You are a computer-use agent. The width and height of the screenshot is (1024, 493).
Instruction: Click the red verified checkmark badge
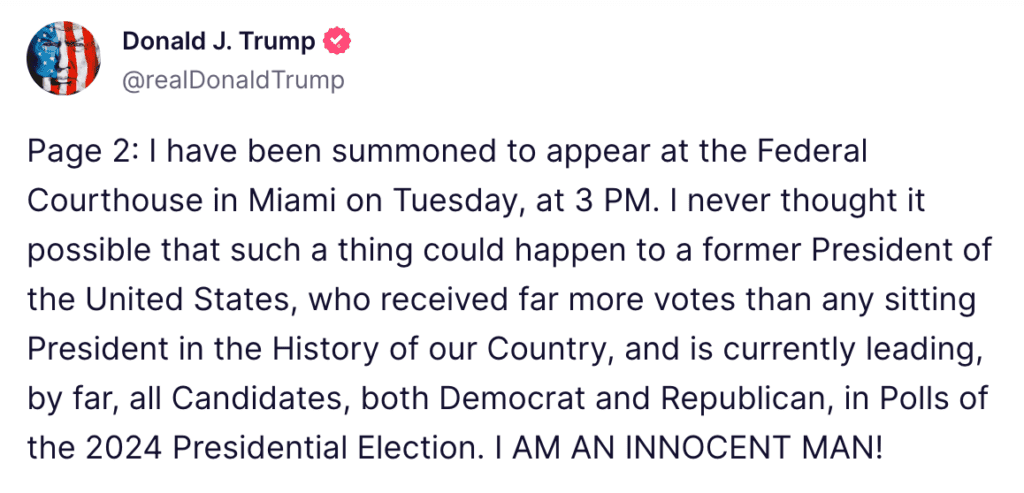339,42
